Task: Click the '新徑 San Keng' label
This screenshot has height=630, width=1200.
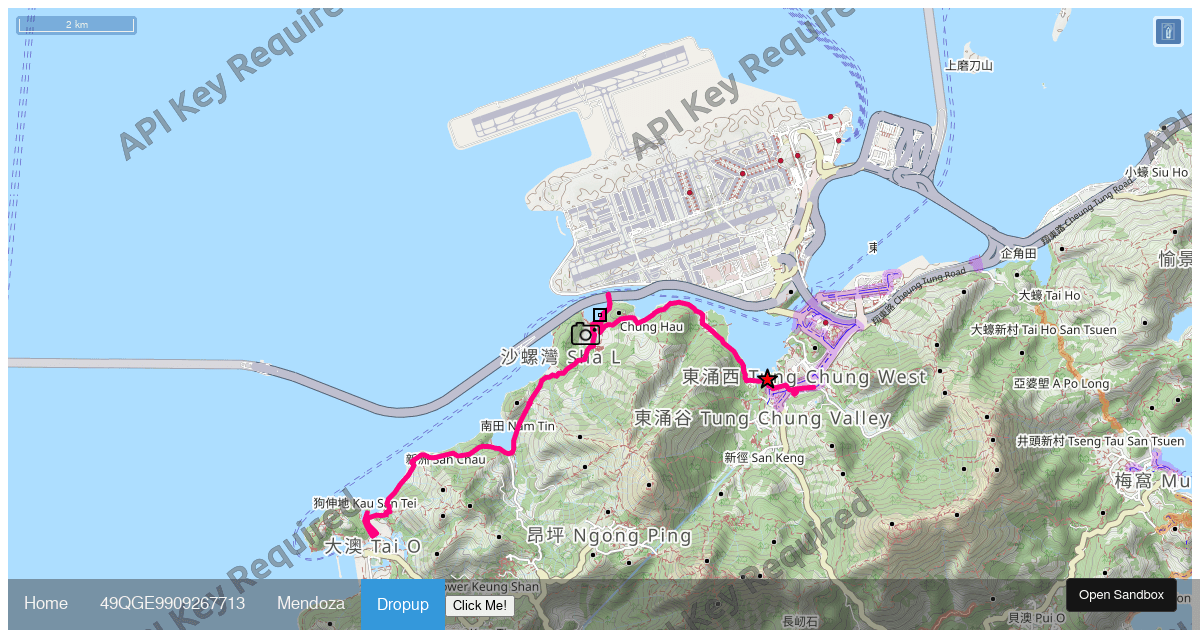Action: pyautogui.click(x=763, y=458)
